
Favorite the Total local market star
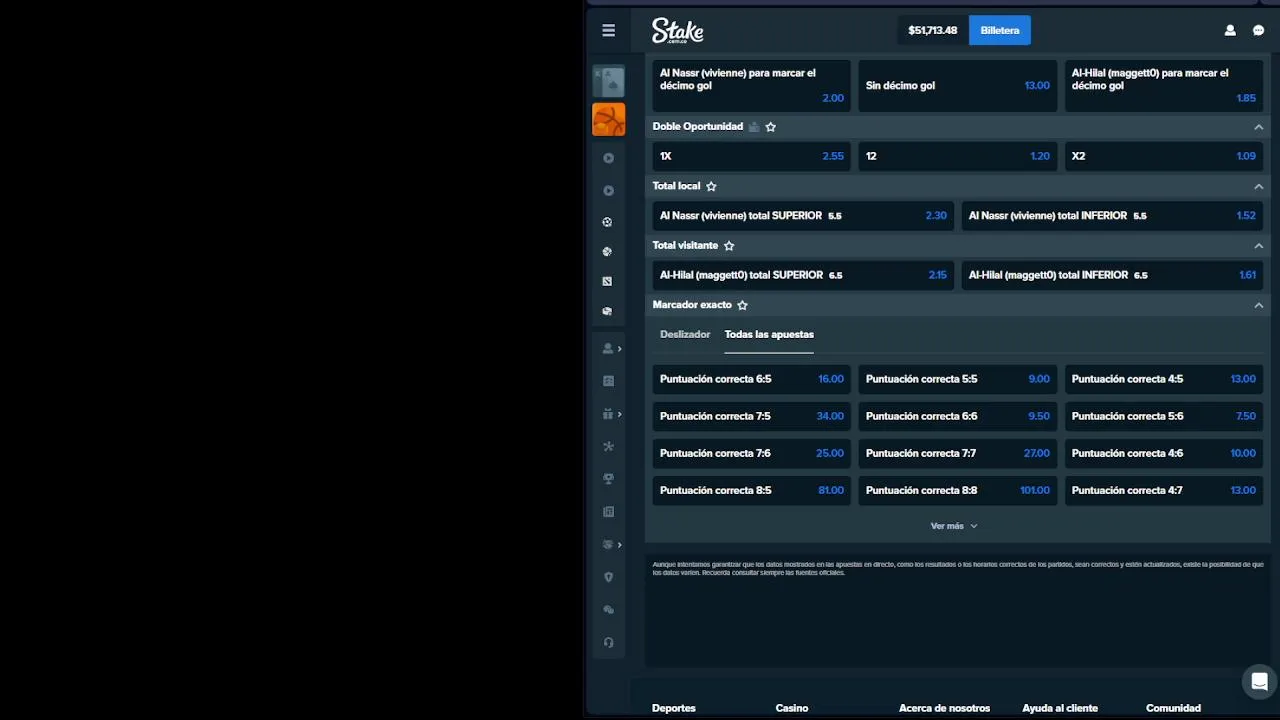click(x=711, y=186)
